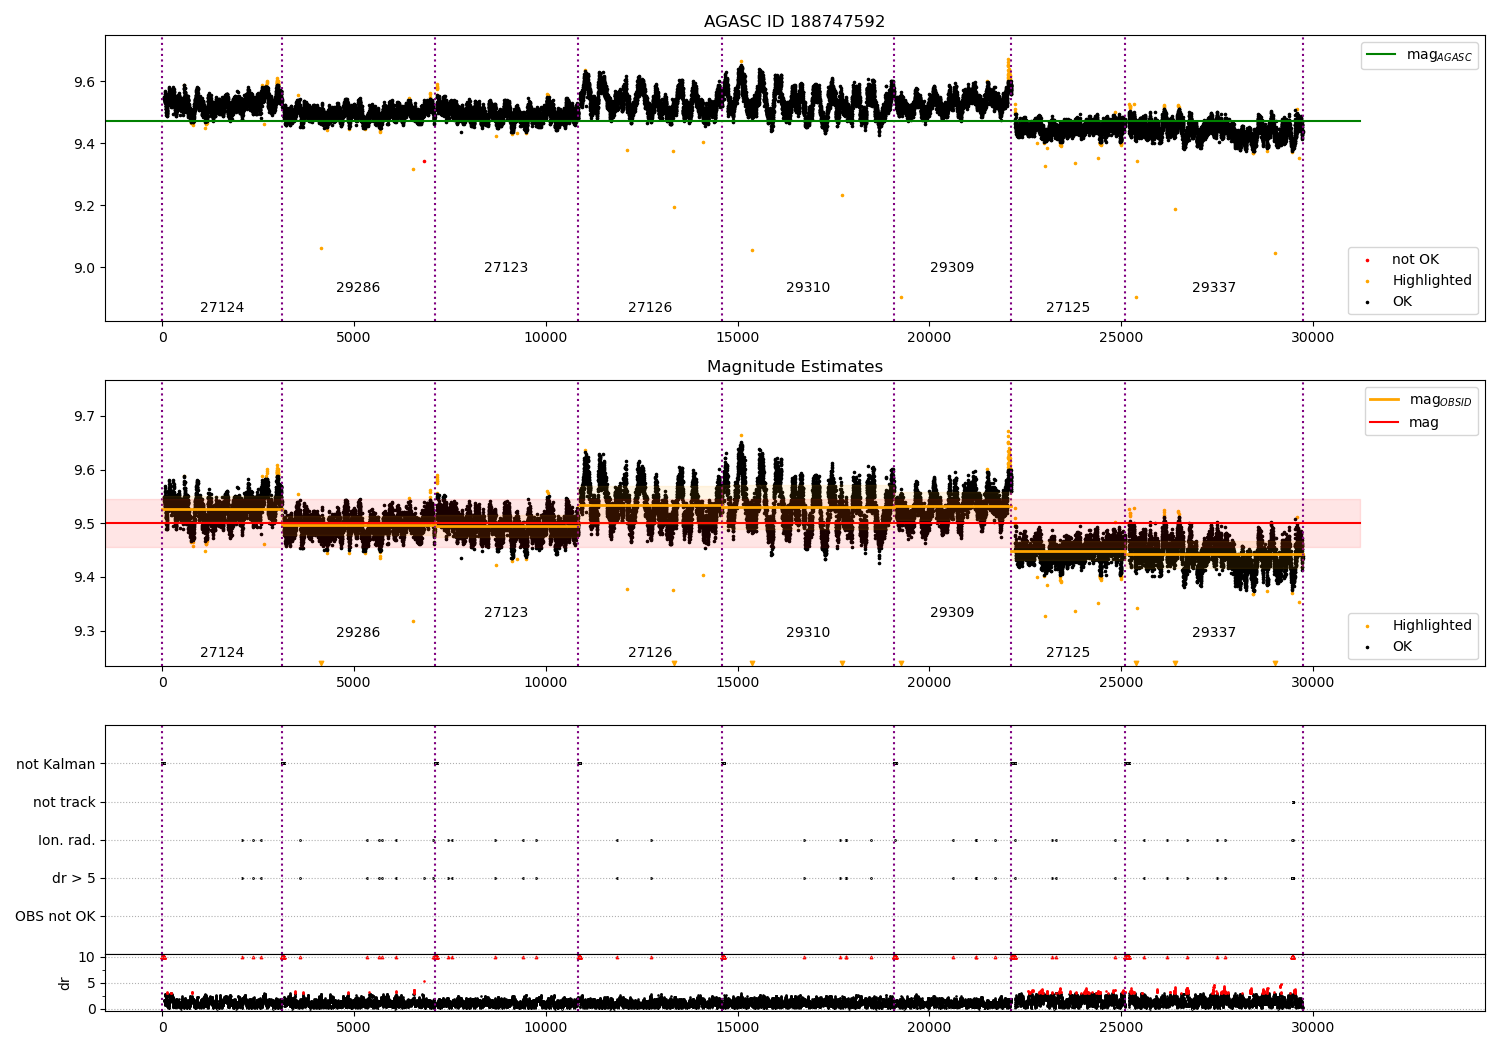
Task: Click the single 'not track' data point
Action: click(1293, 802)
